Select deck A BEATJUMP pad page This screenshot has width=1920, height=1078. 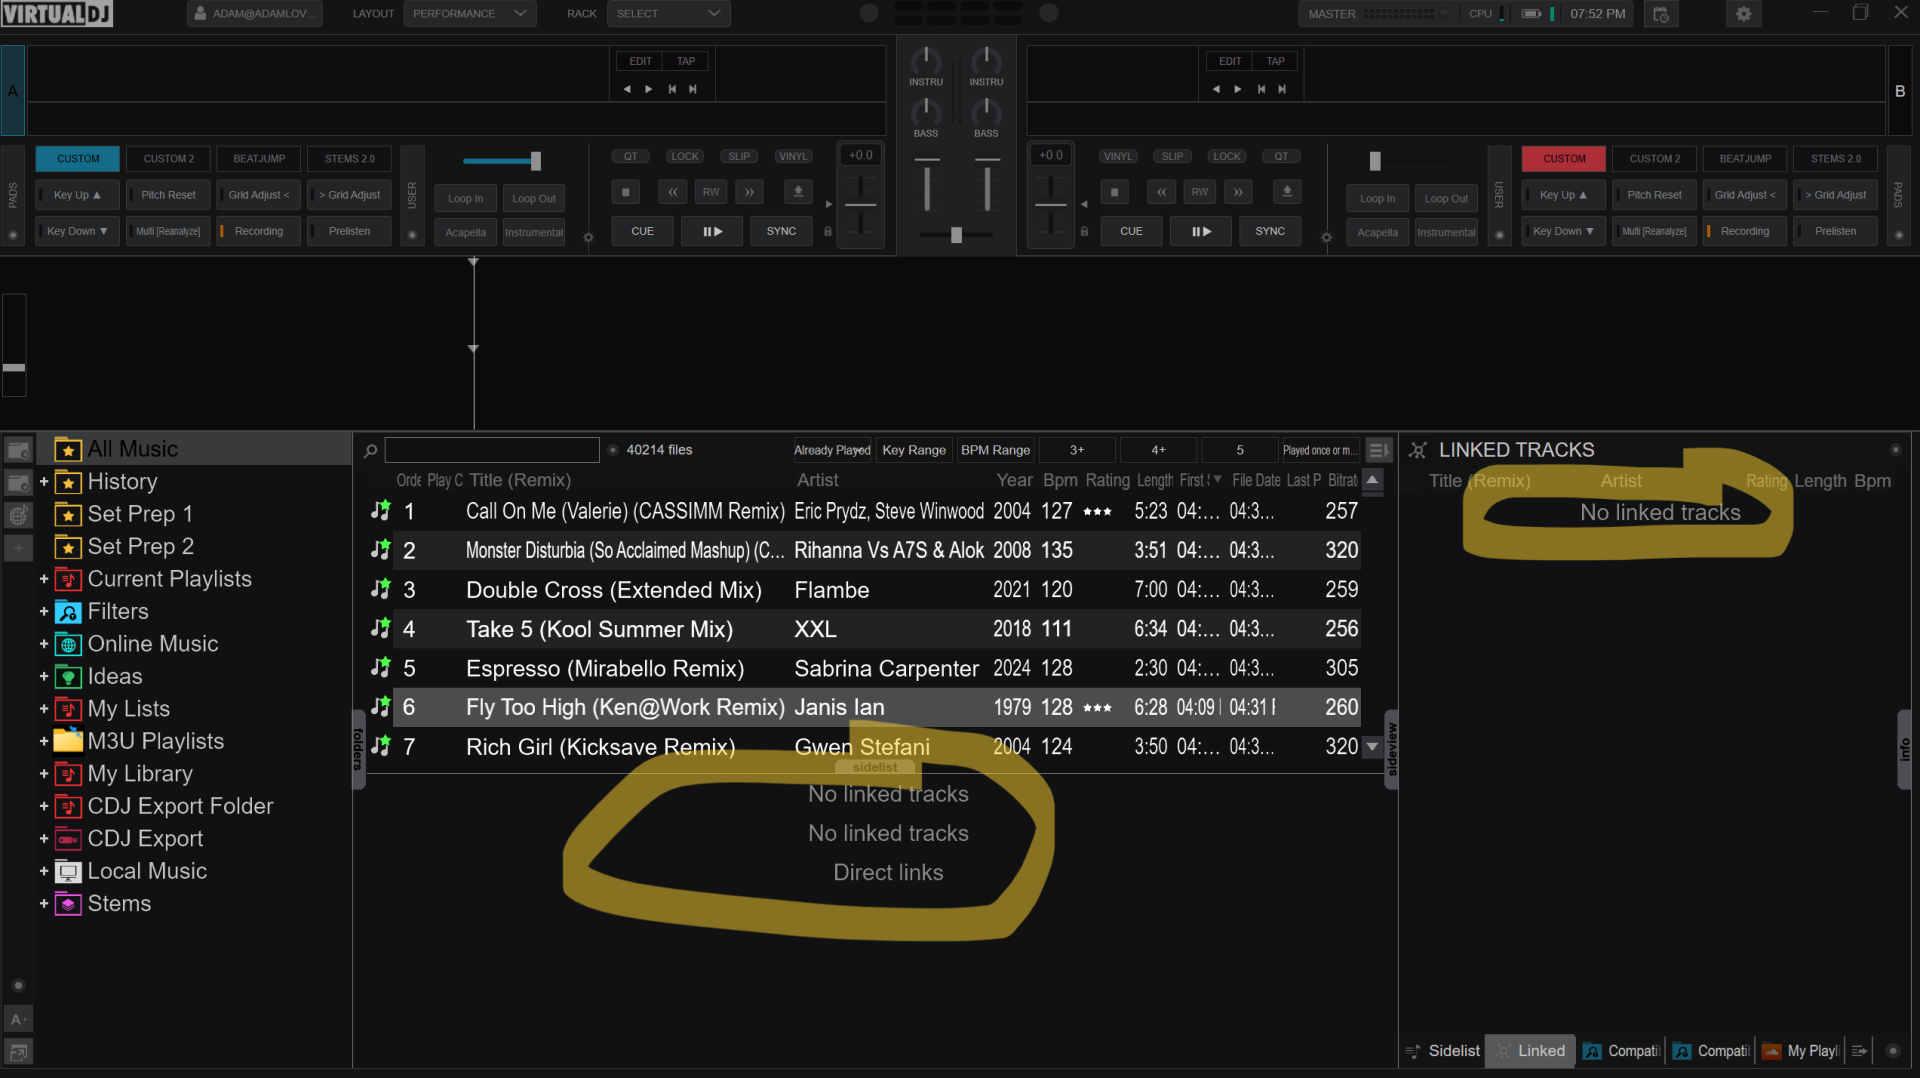pos(259,159)
